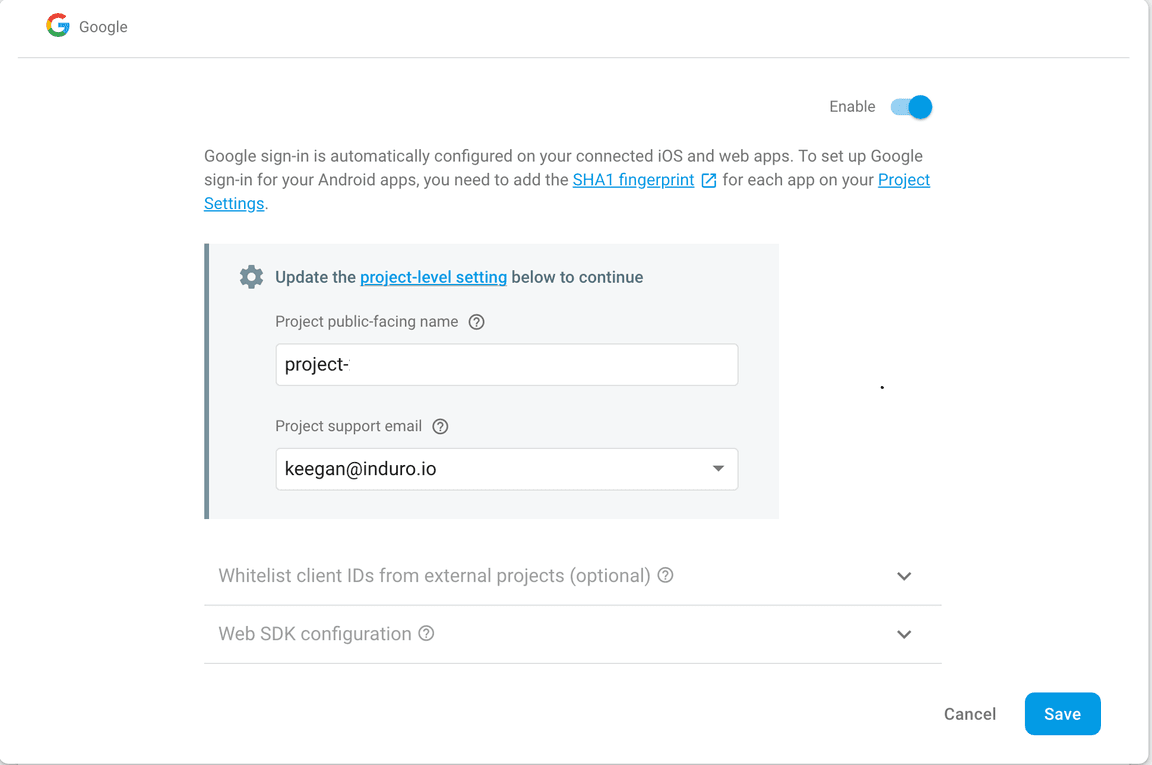Click the help icon next to Whitelist client IDs
1152x765 pixels.
tap(666, 575)
